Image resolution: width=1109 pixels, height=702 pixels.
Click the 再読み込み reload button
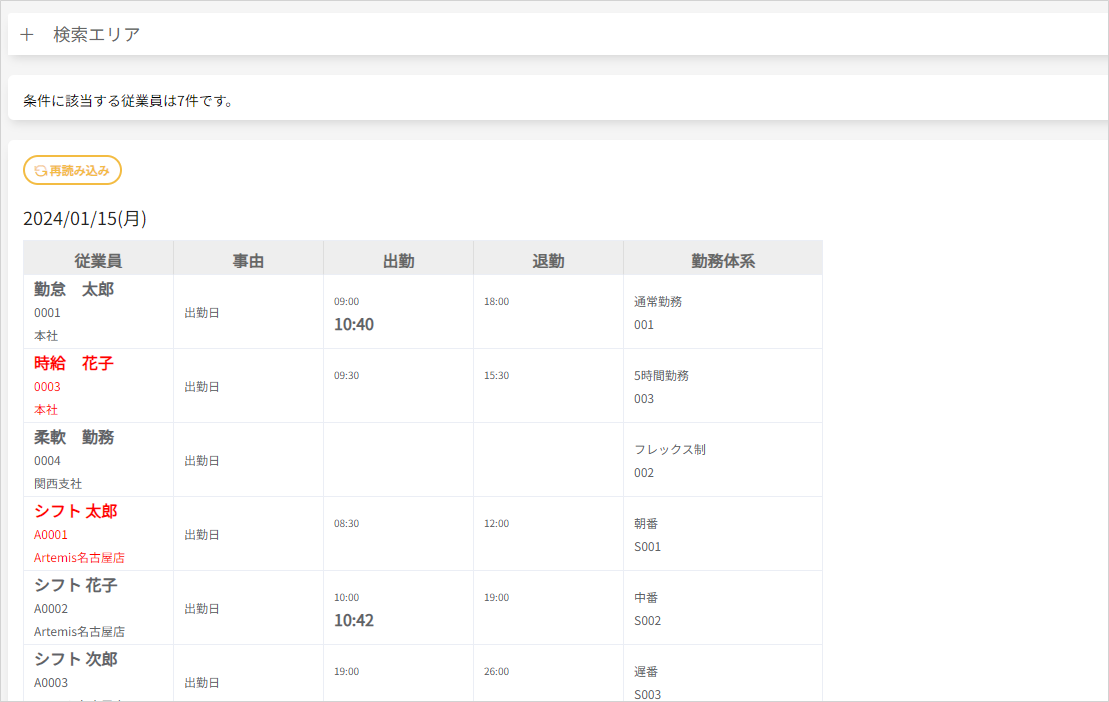tap(72, 171)
